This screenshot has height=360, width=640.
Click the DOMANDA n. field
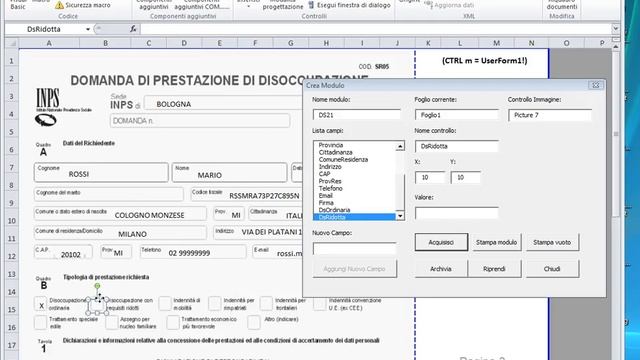point(200,121)
